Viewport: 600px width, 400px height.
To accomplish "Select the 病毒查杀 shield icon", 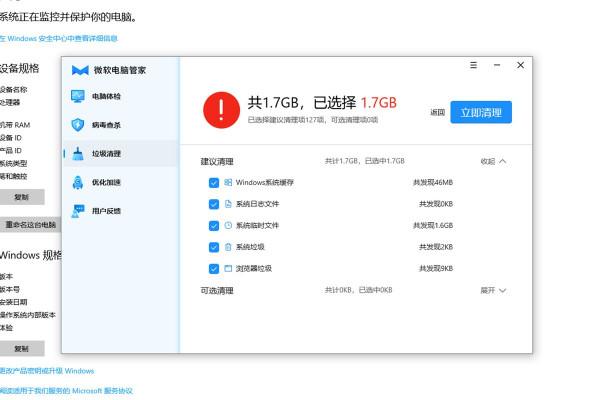I will point(78,125).
